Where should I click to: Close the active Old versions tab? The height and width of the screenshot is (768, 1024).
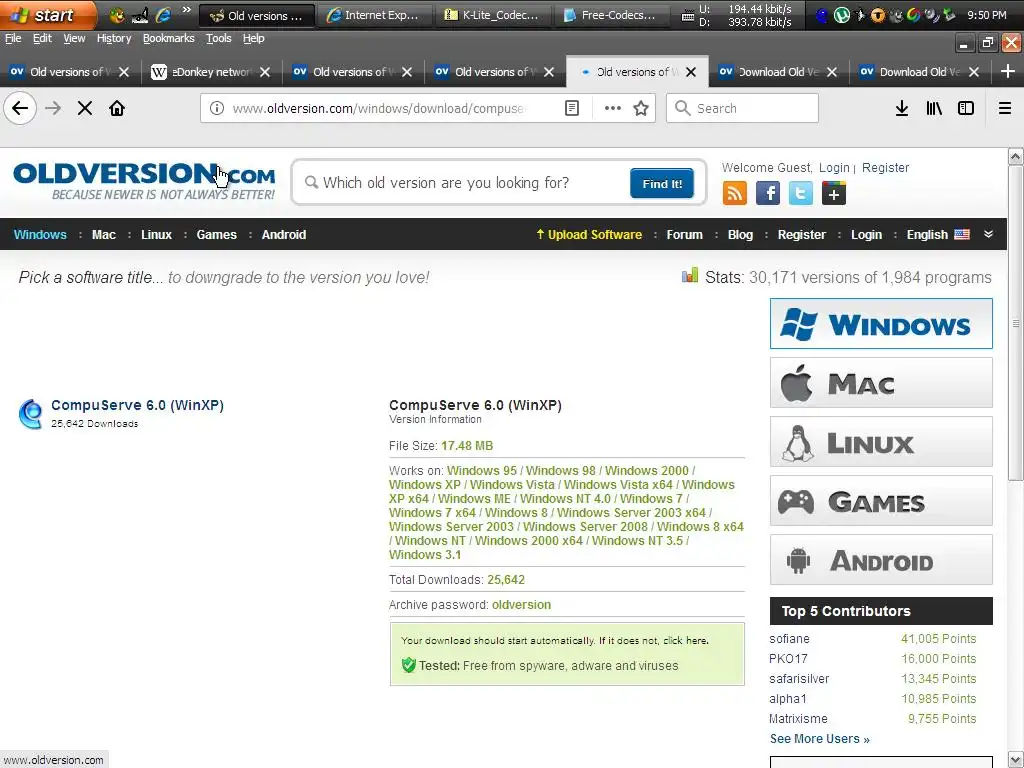point(691,72)
